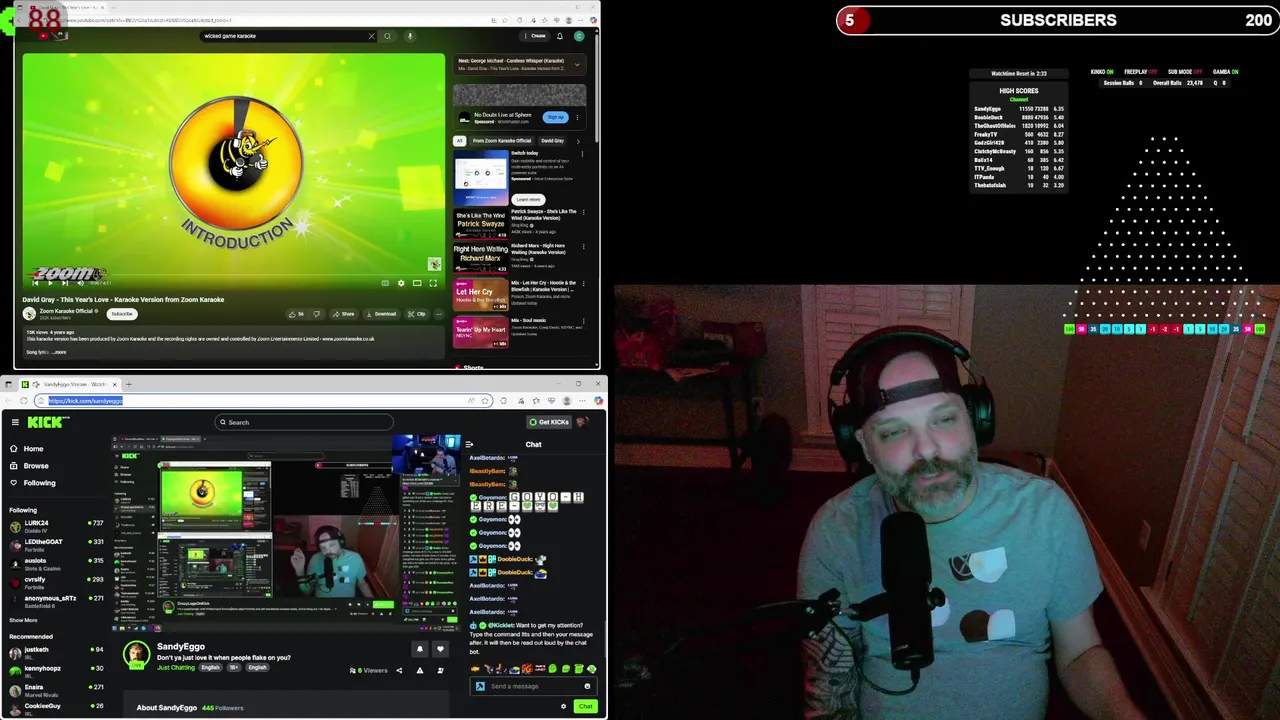Start YouTube voice search with microphone
1280x720 pixels.
click(410, 36)
